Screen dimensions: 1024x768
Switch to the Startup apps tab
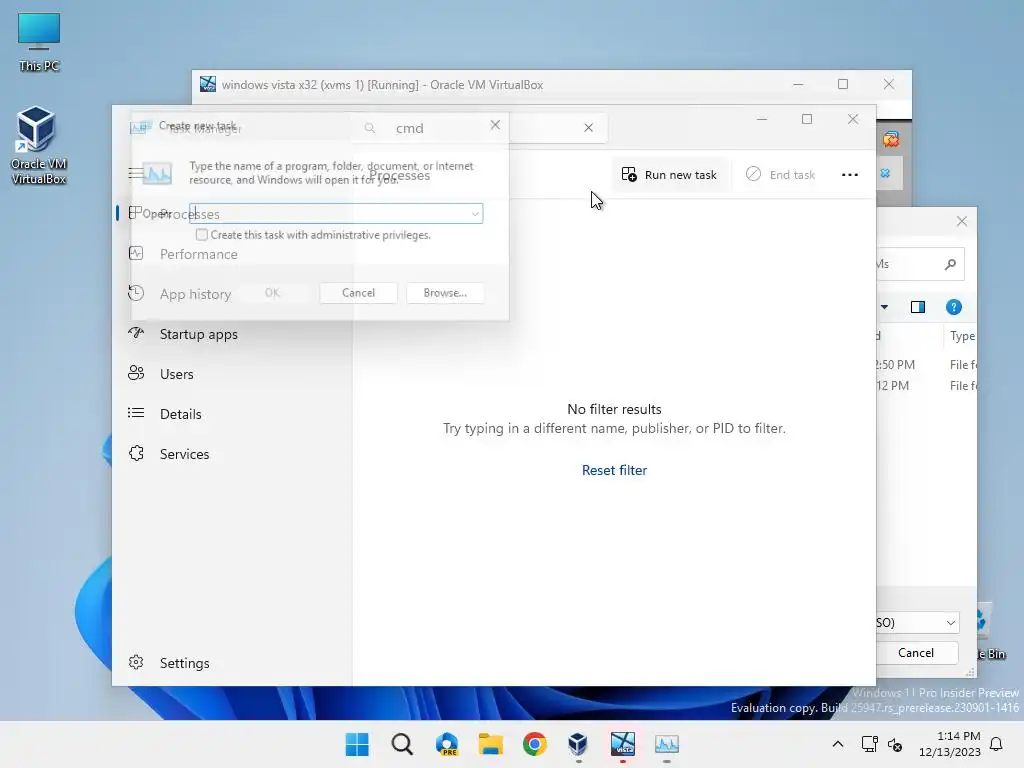(199, 334)
